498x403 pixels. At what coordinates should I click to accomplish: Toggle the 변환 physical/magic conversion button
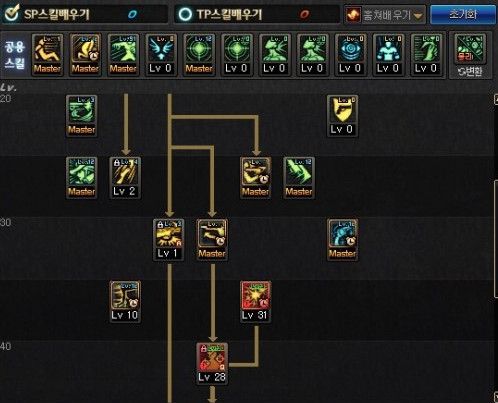click(470, 71)
